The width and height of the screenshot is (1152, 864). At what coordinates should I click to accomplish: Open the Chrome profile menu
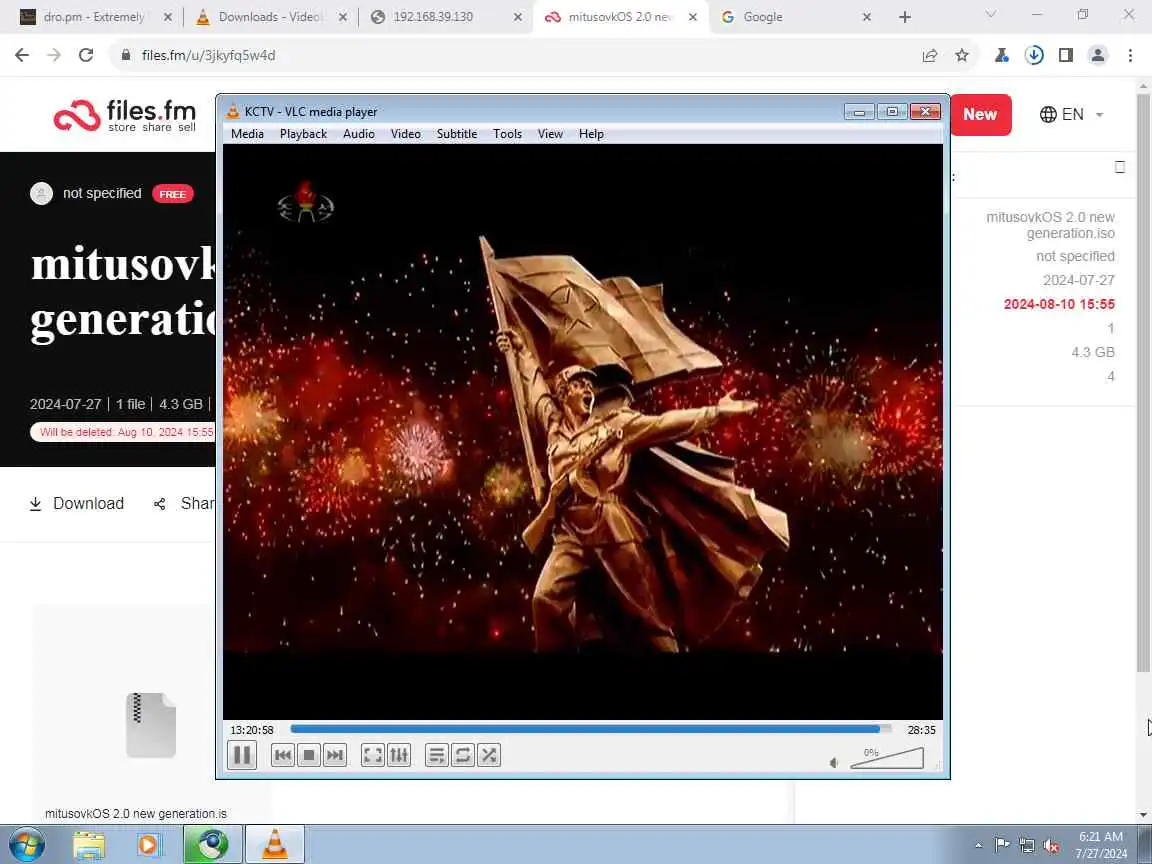pos(1098,55)
